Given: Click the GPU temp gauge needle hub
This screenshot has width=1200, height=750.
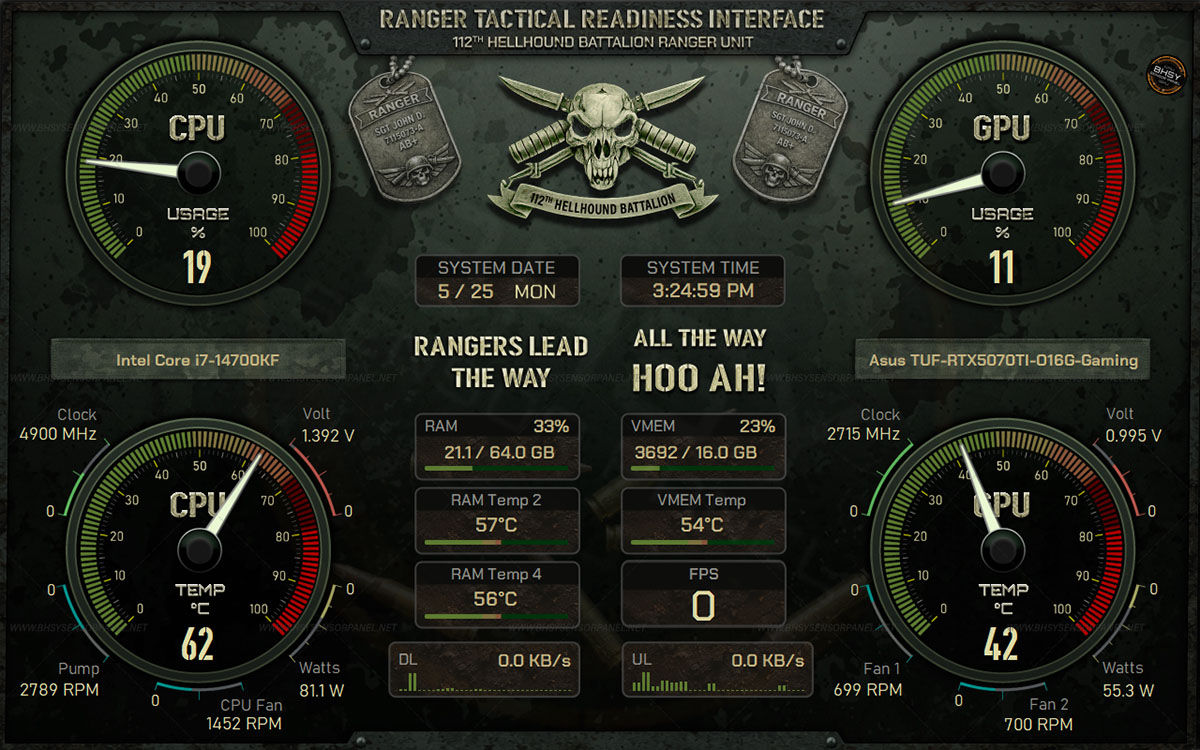Looking at the screenshot, I should tap(1002, 549).
